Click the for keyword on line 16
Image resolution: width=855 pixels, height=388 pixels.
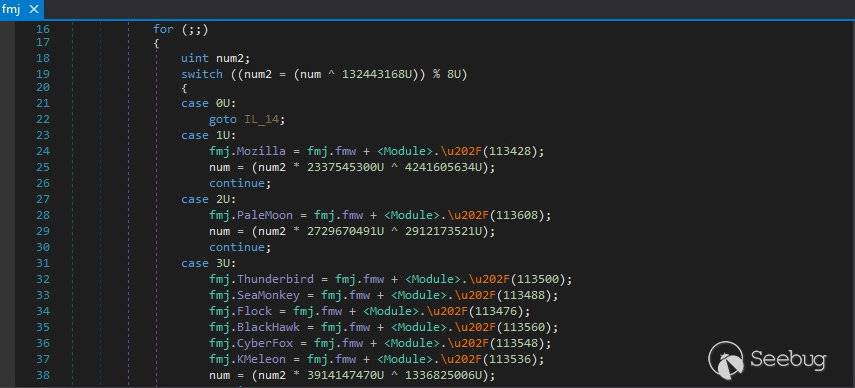(x=163, y=29)
